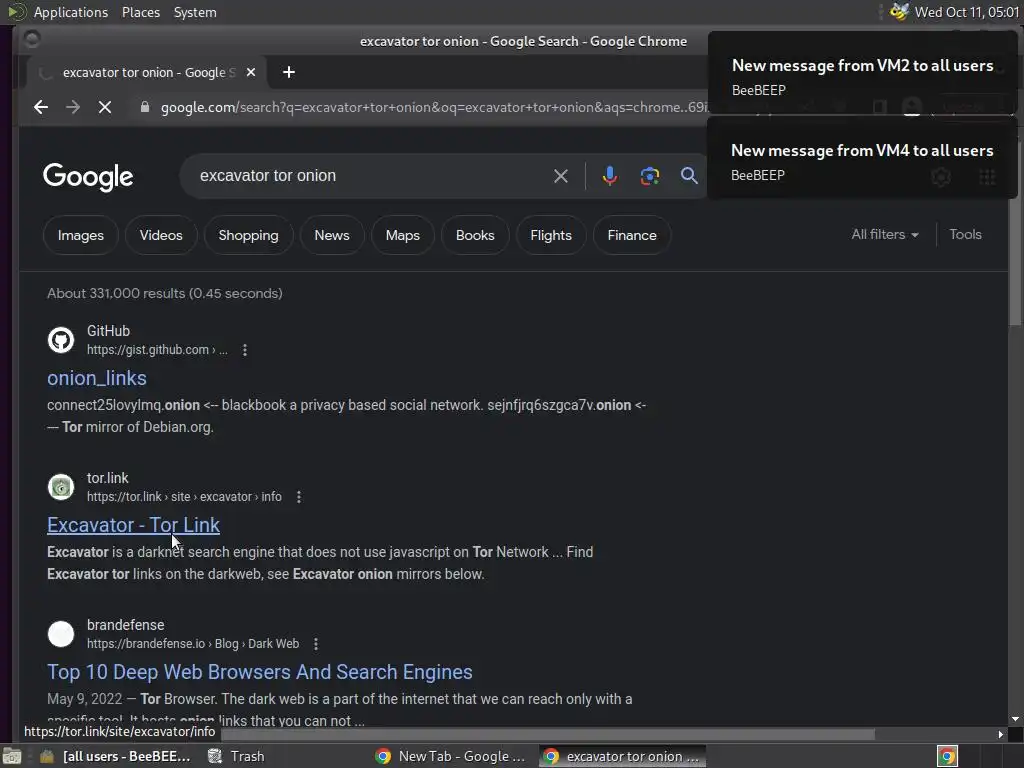Select the Shopping filter chip
This screenshot has height=768, width=1024.
[x=248, y=235]
